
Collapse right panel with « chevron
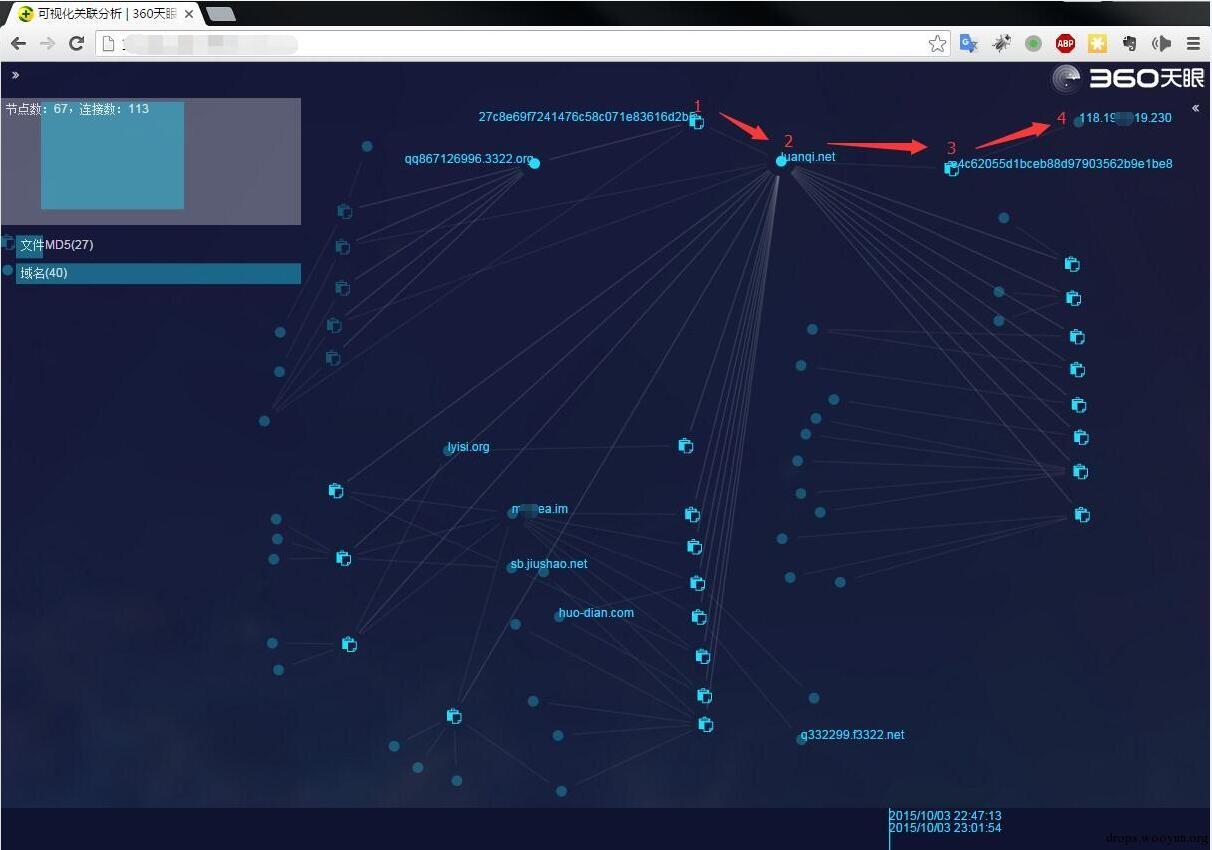1195,108
